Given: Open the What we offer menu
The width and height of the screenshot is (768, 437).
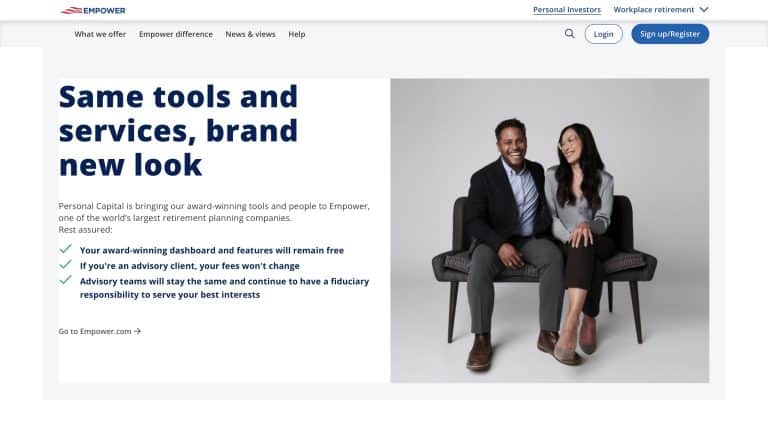Looking at the screenshot, I should [100, 34].
